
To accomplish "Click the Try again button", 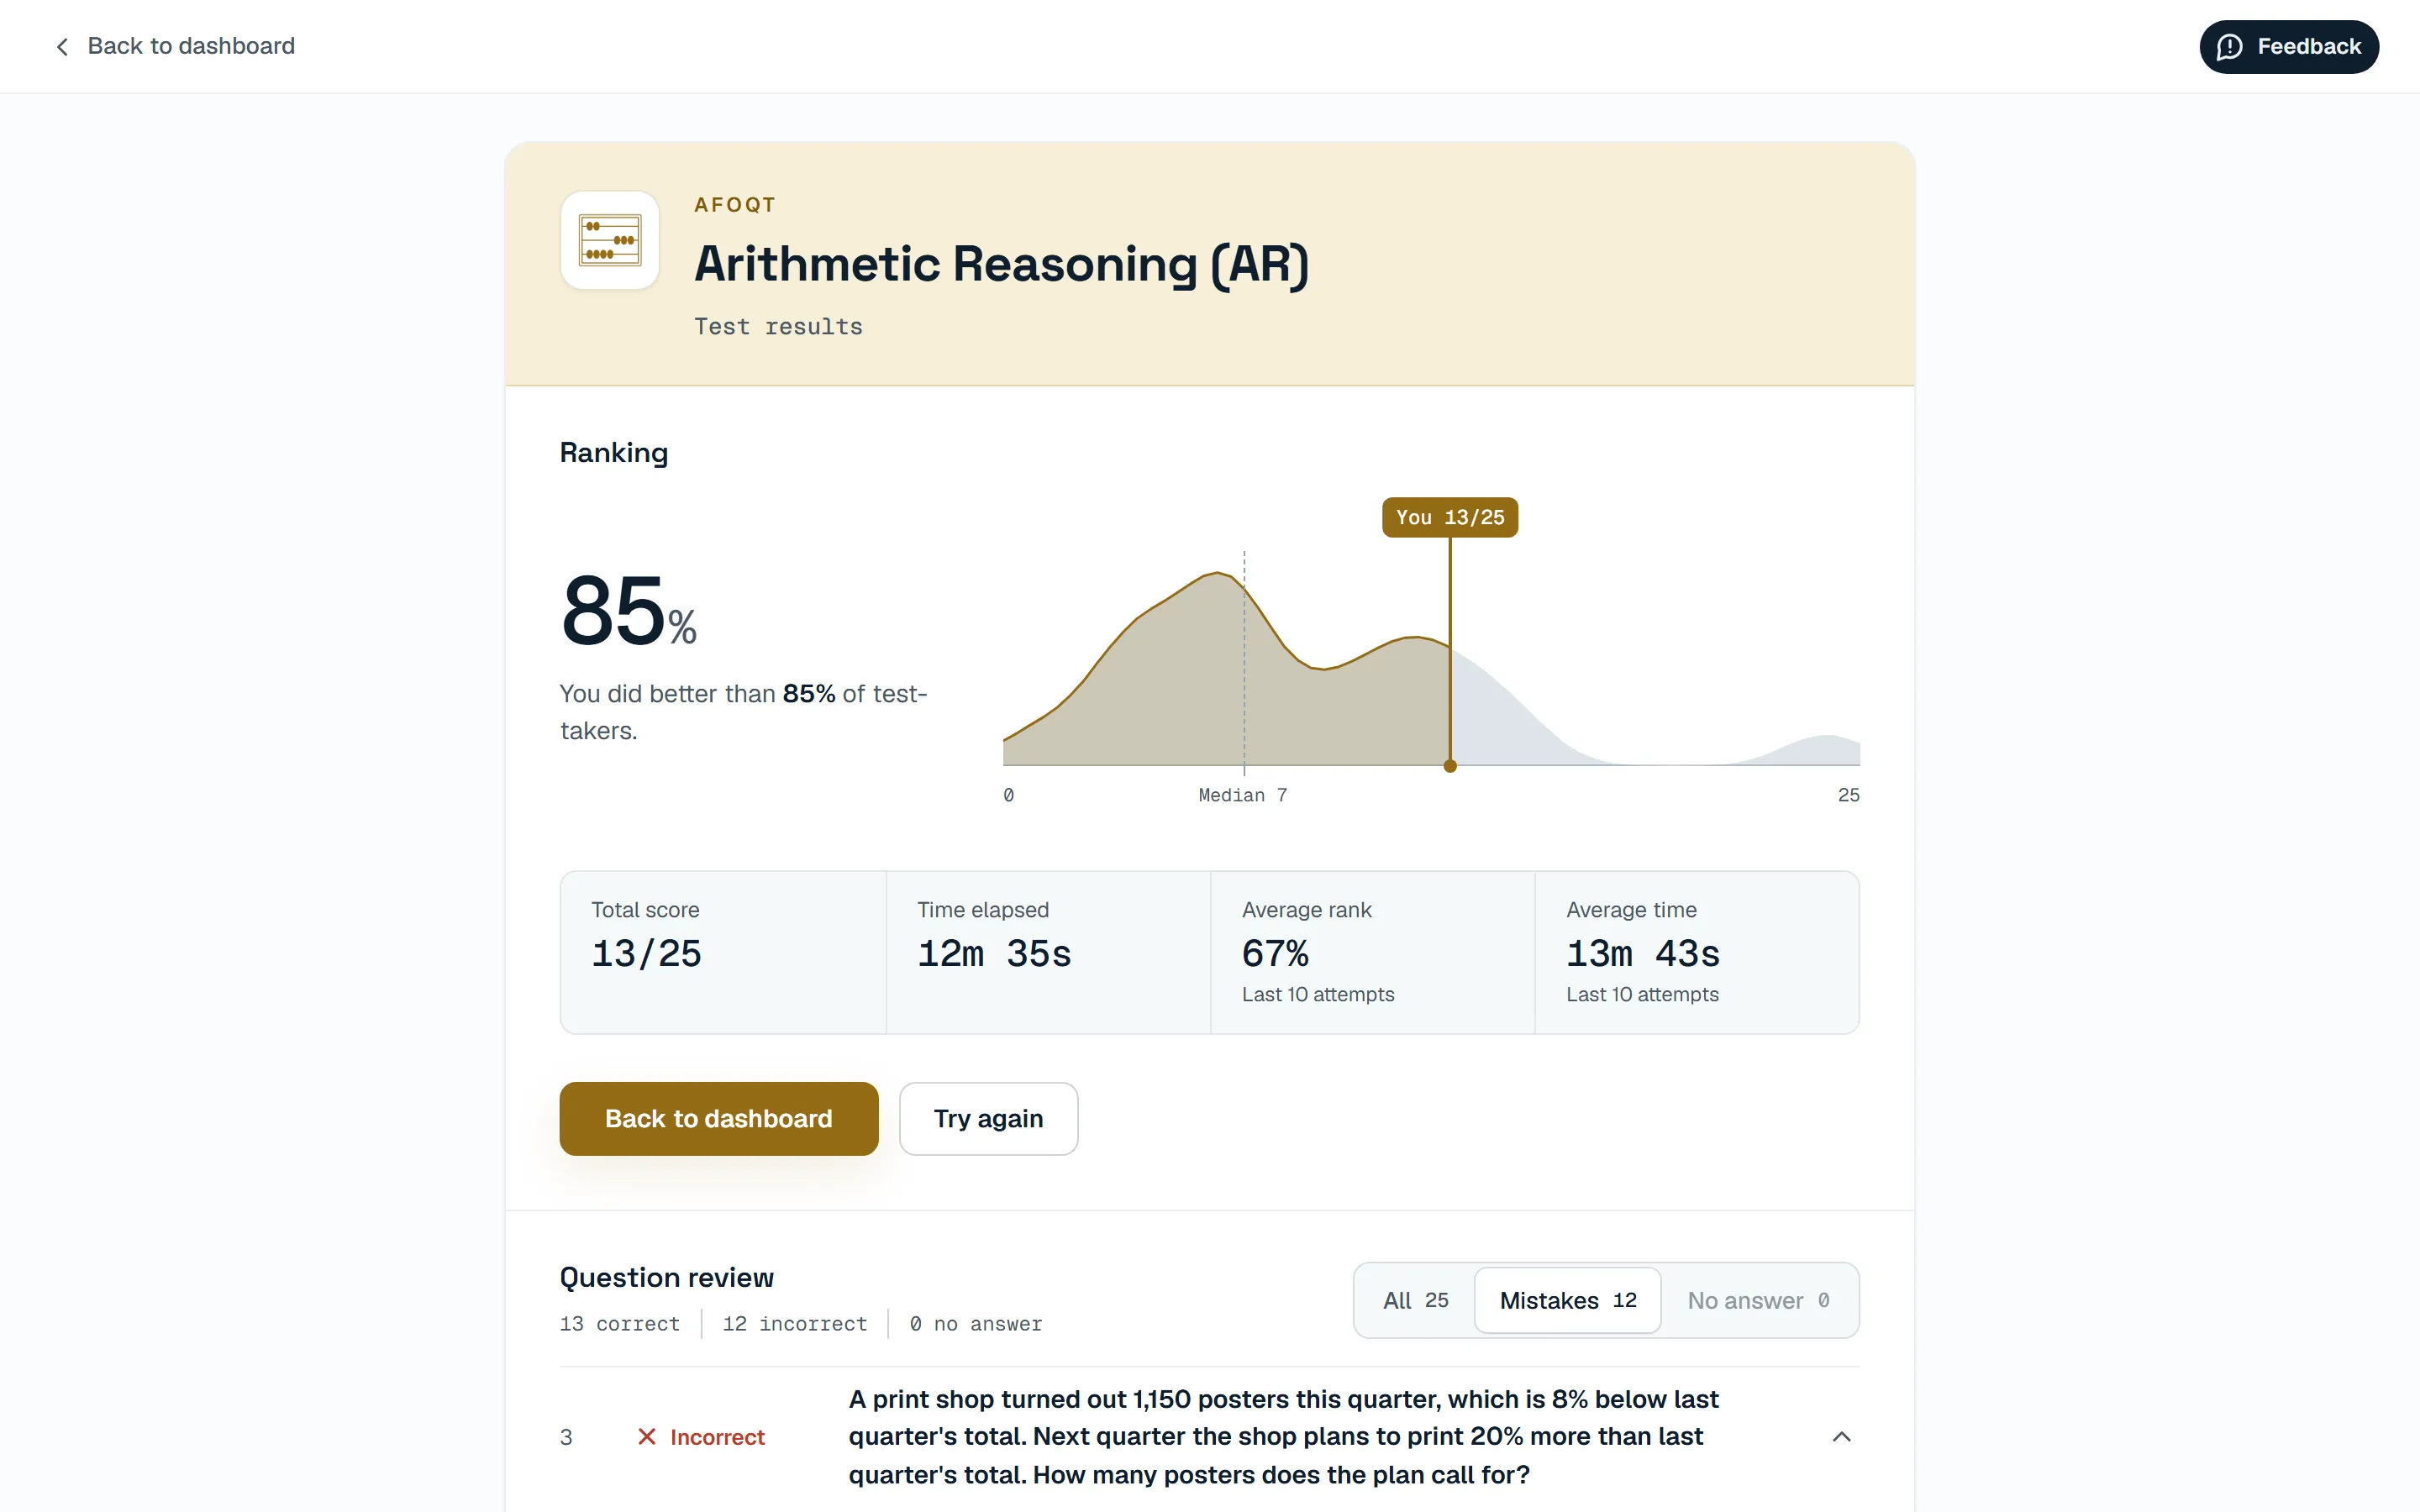I will (988, 1118).
